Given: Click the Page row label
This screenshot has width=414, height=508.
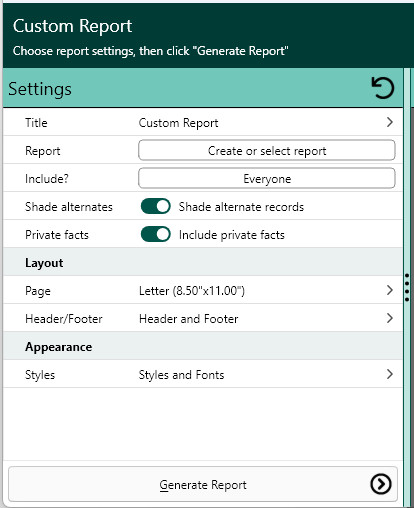Looking at the screenshot, I should (x=38, y=291).
